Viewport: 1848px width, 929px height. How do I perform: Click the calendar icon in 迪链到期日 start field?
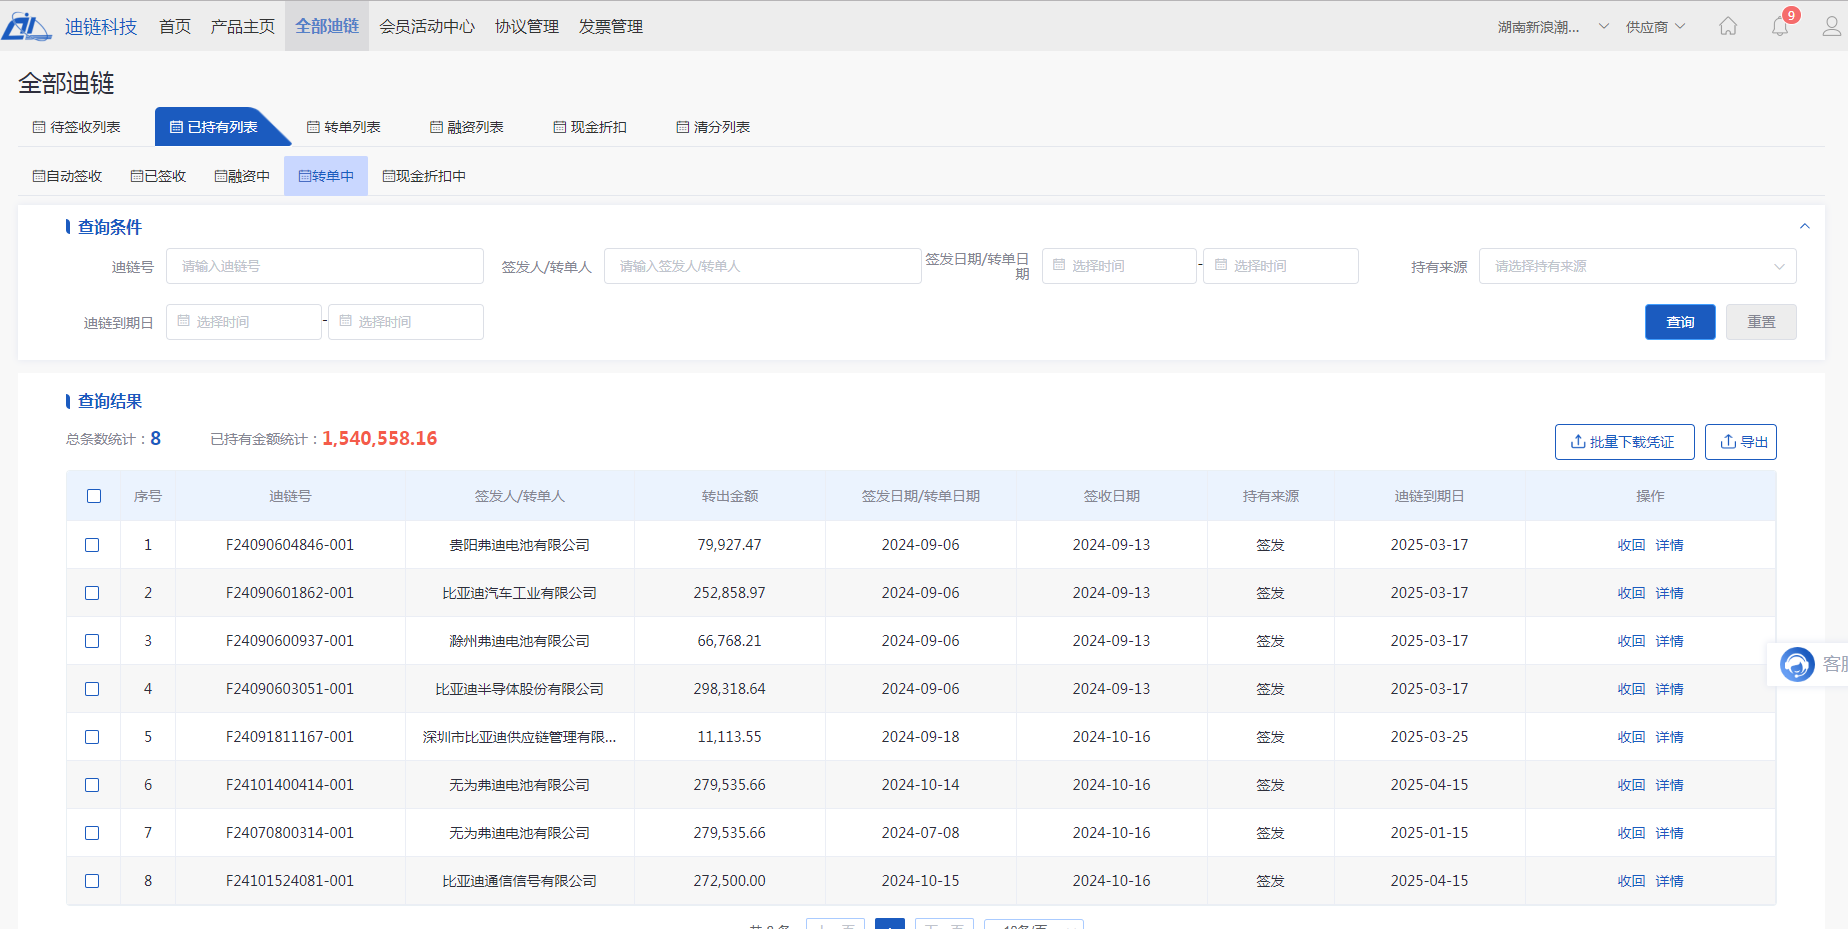pos(184,321)
